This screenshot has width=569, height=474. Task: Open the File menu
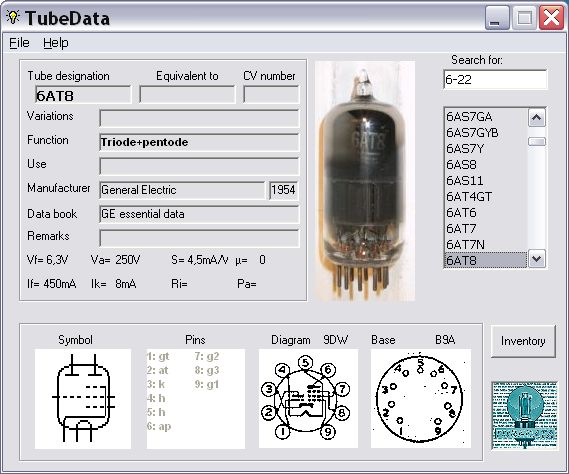coord(19,43)
